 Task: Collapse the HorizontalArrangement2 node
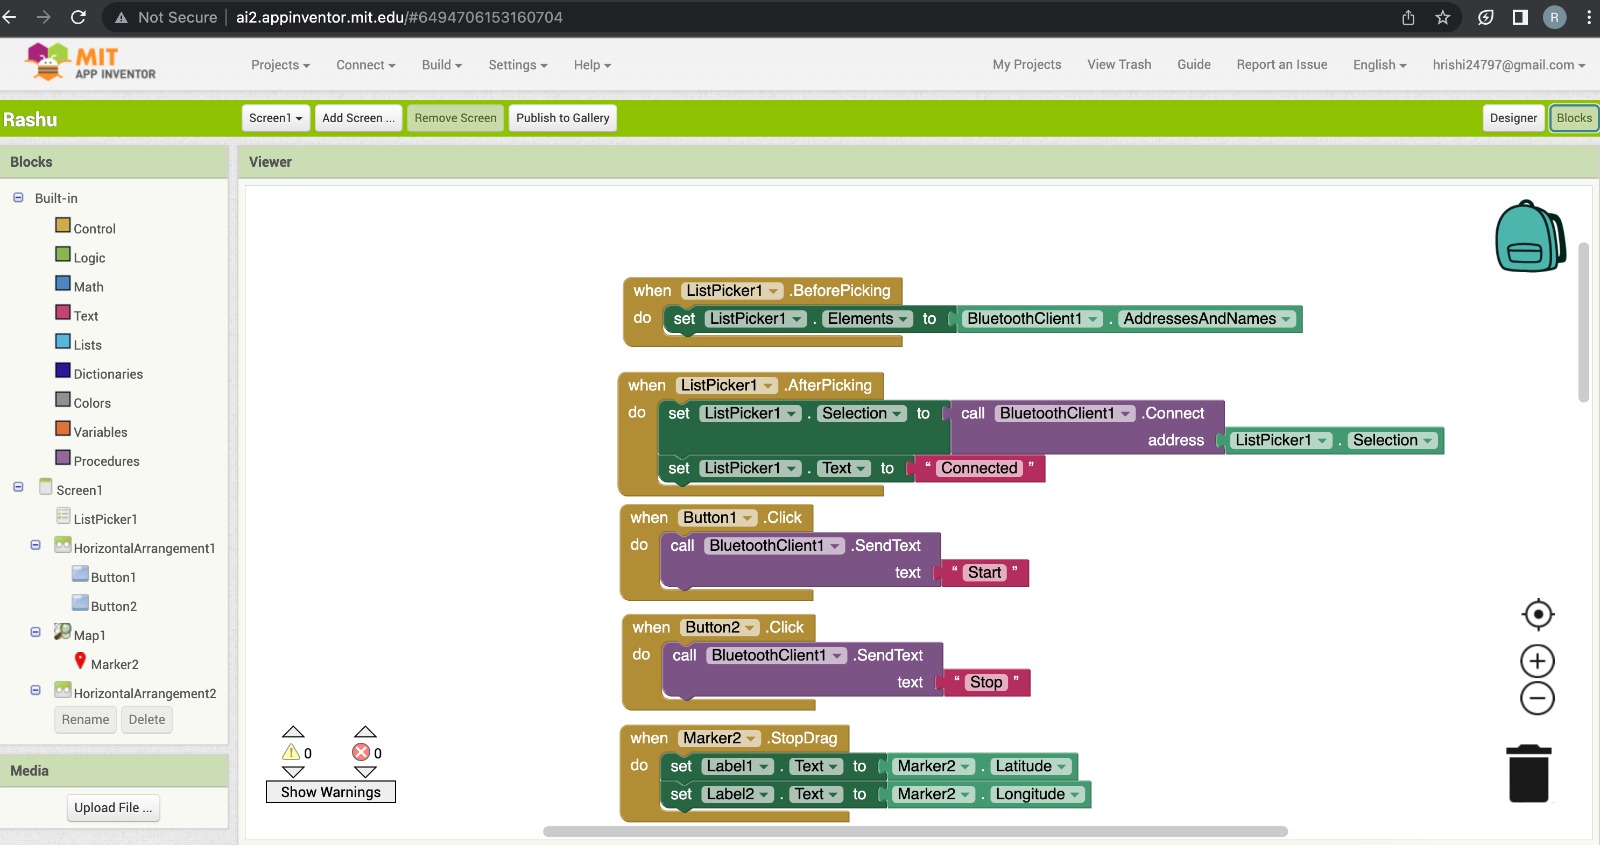point(35,690)
